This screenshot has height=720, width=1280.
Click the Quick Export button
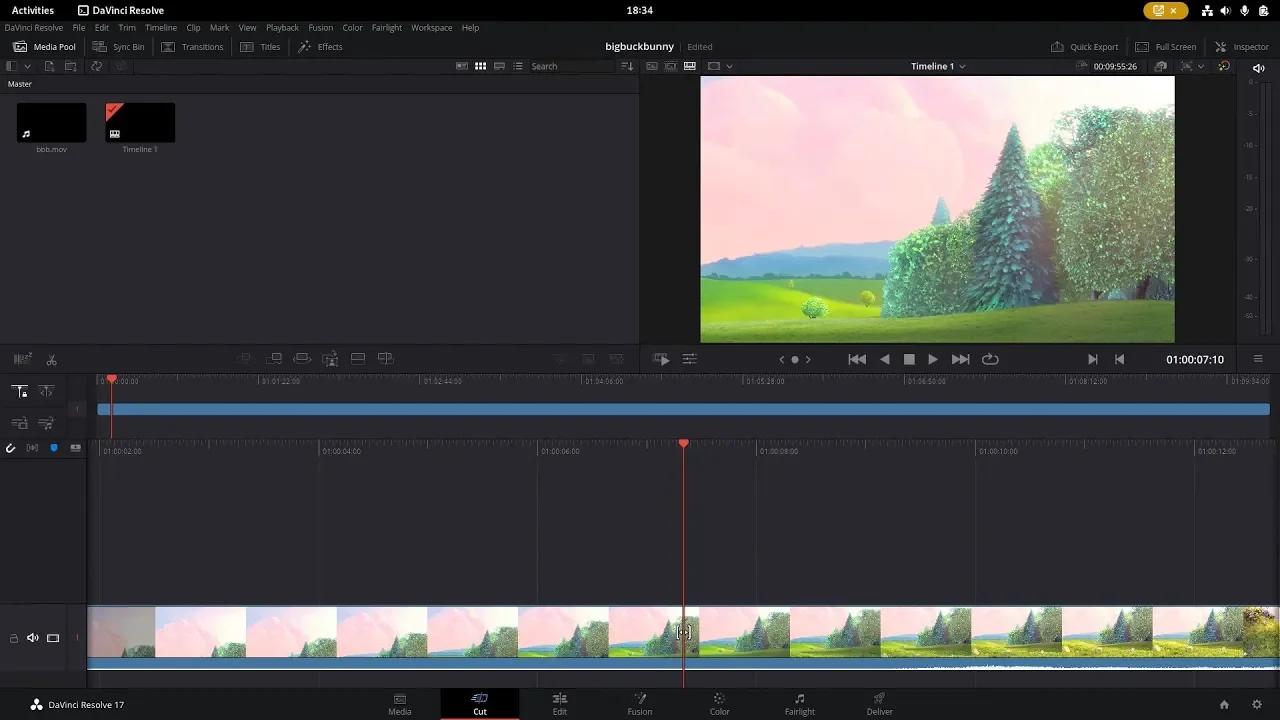[1084, 47]
